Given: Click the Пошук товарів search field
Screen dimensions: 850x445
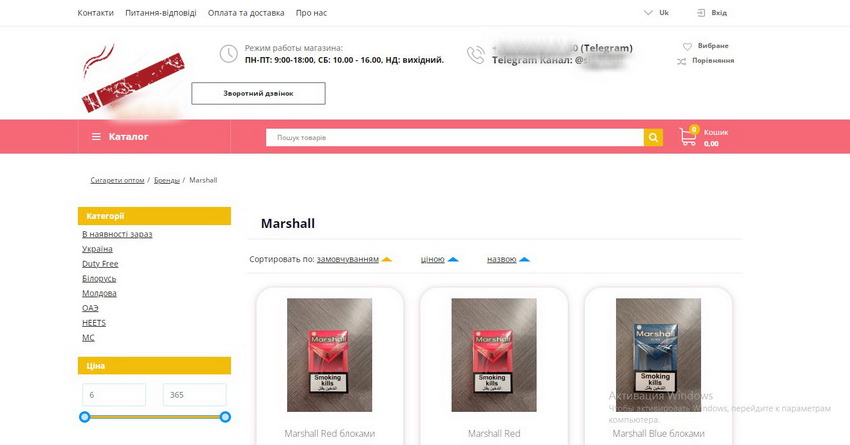Looking at the screenshot, I should point(455,138).
